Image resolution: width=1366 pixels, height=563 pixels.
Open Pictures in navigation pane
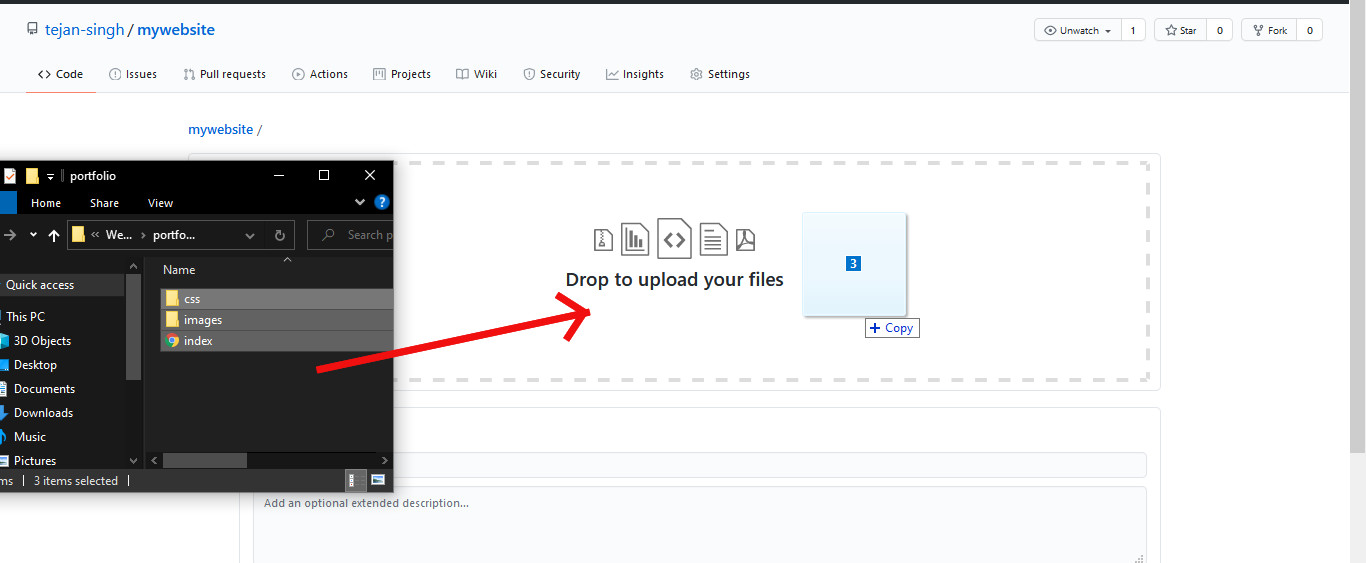click(35, 461)
